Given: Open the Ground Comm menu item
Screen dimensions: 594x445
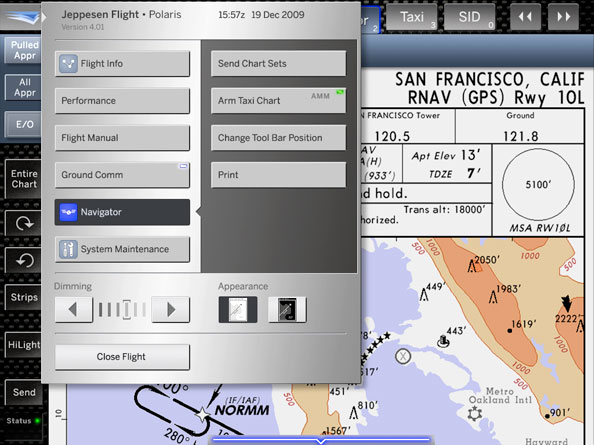Looking at the screenshot, I should click(122, 175).
